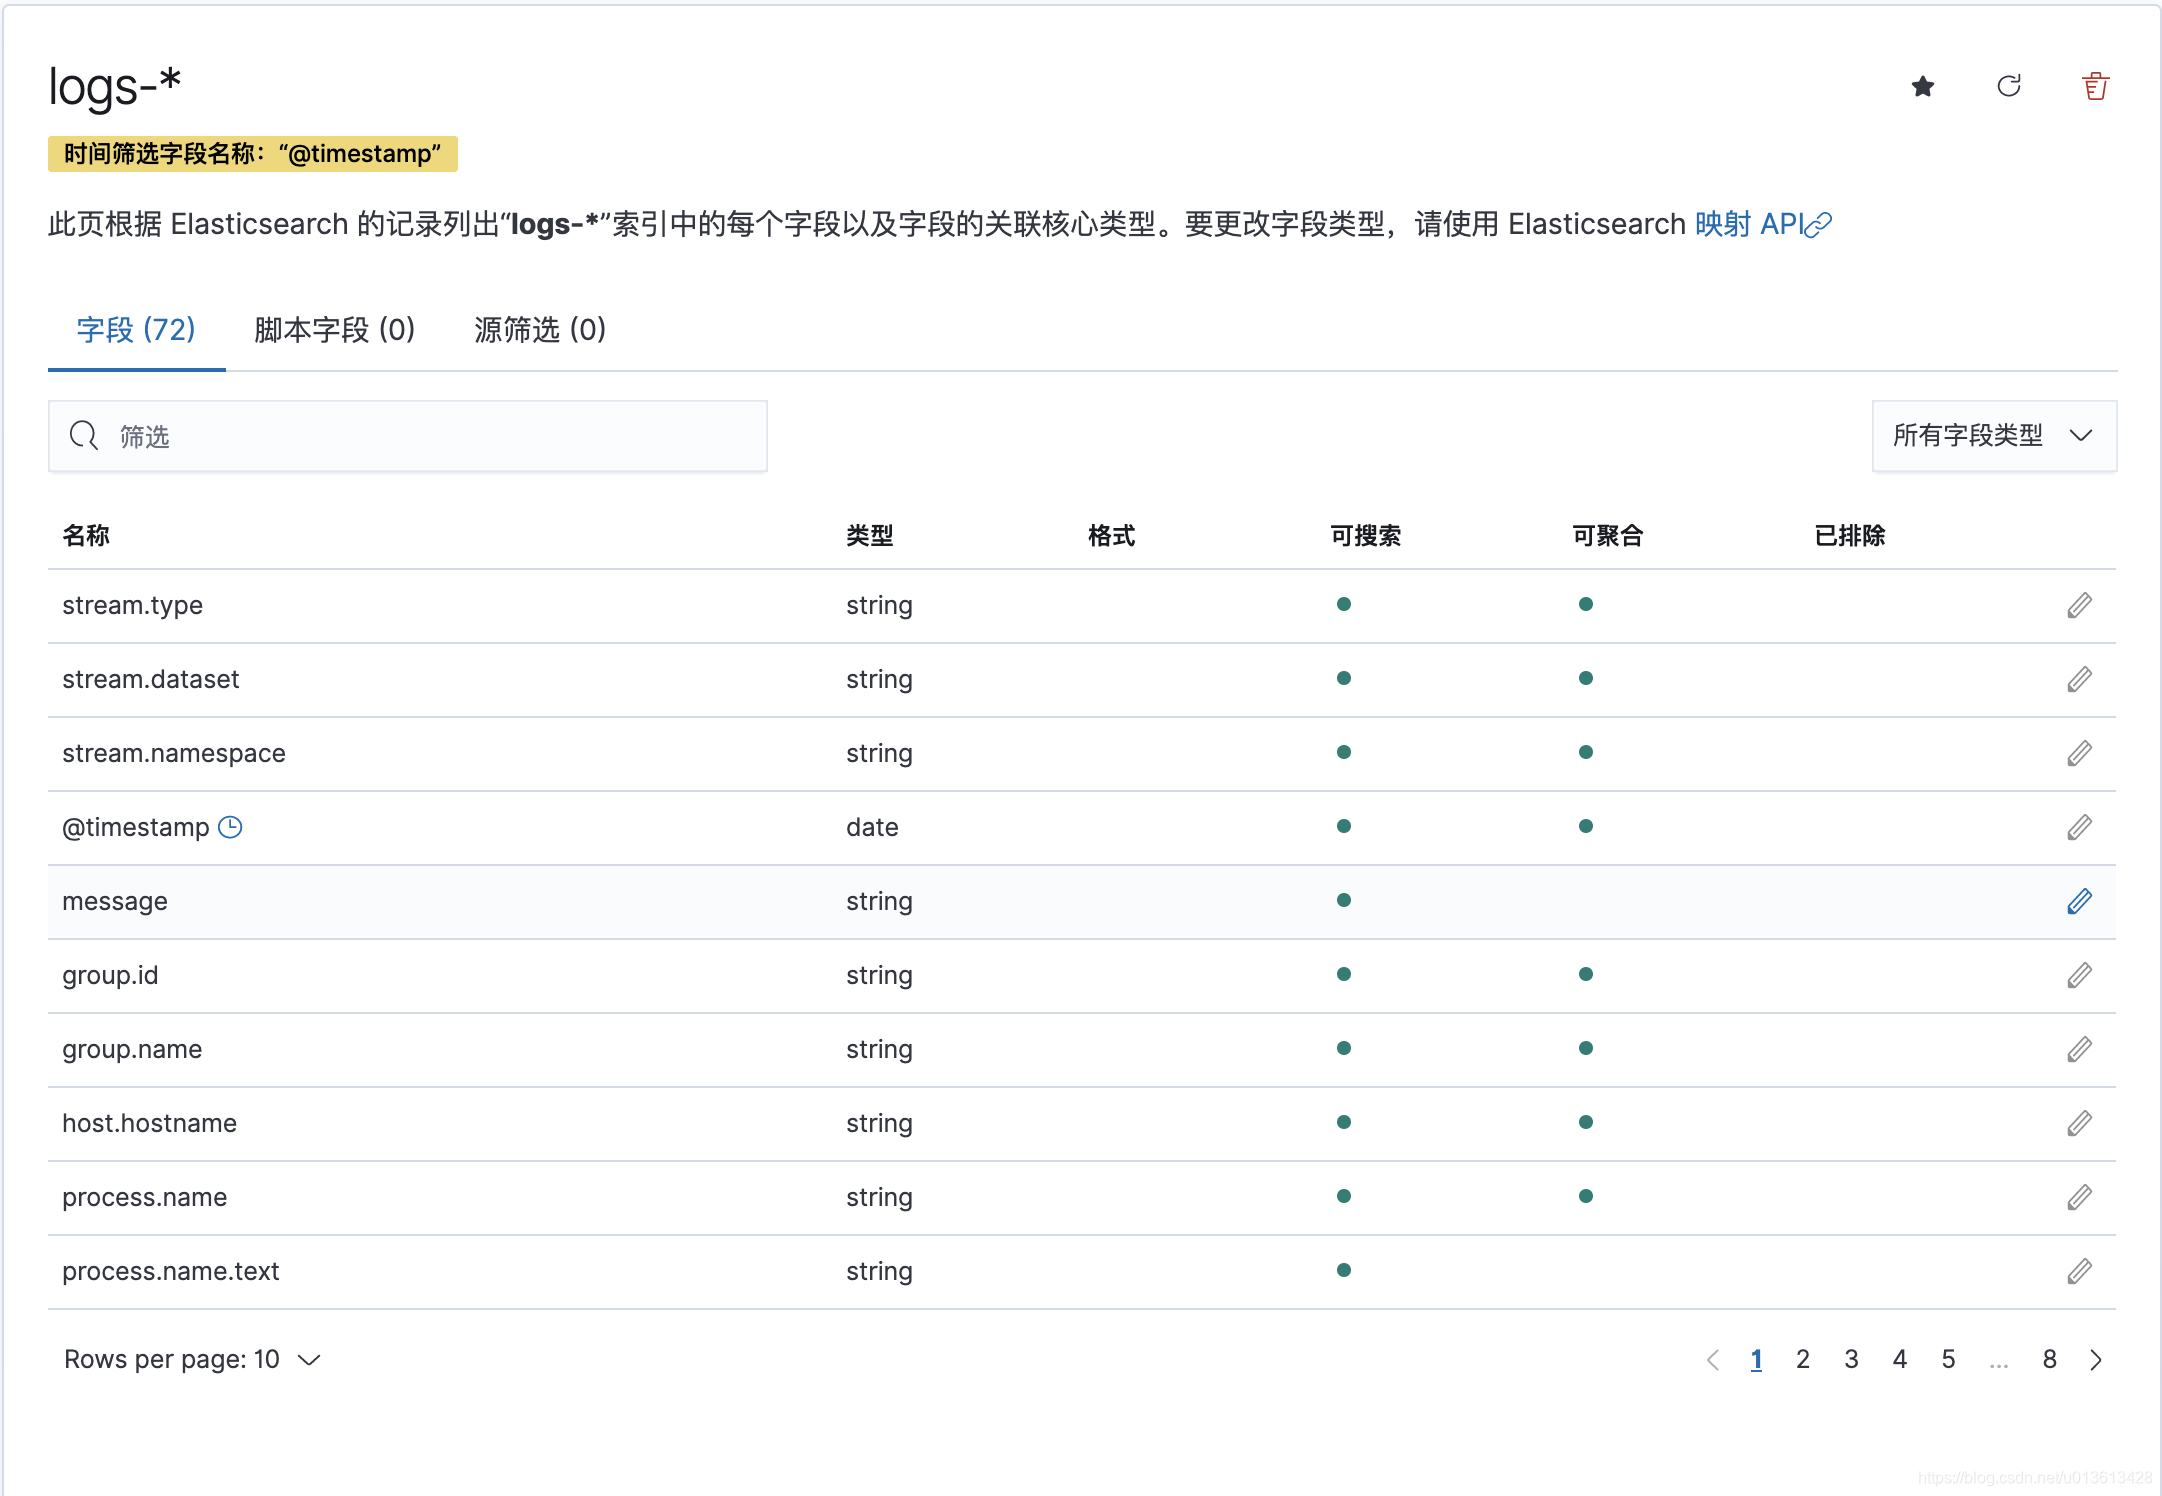Viewport: 2162px width, 1496px height.
Task: Select the stream.dataset field name
Action: point(151,680)
